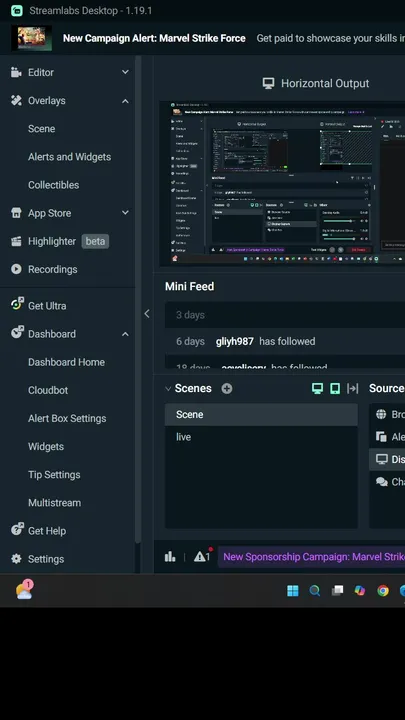
Task: Open Windows Start menu on taskbar
Action: pyautogui.click(x=292, y=591)
